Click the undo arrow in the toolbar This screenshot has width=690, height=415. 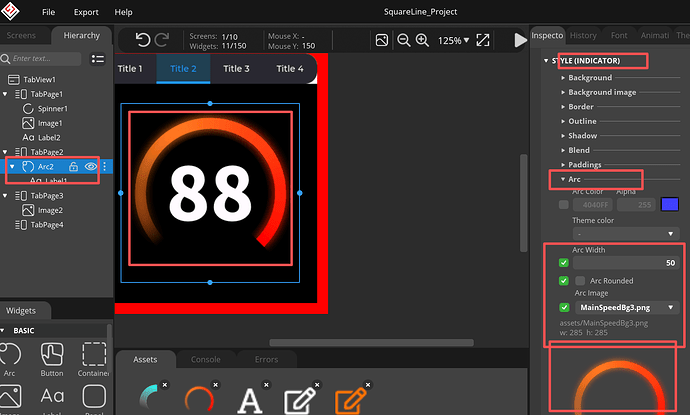(x=142, y=40)
